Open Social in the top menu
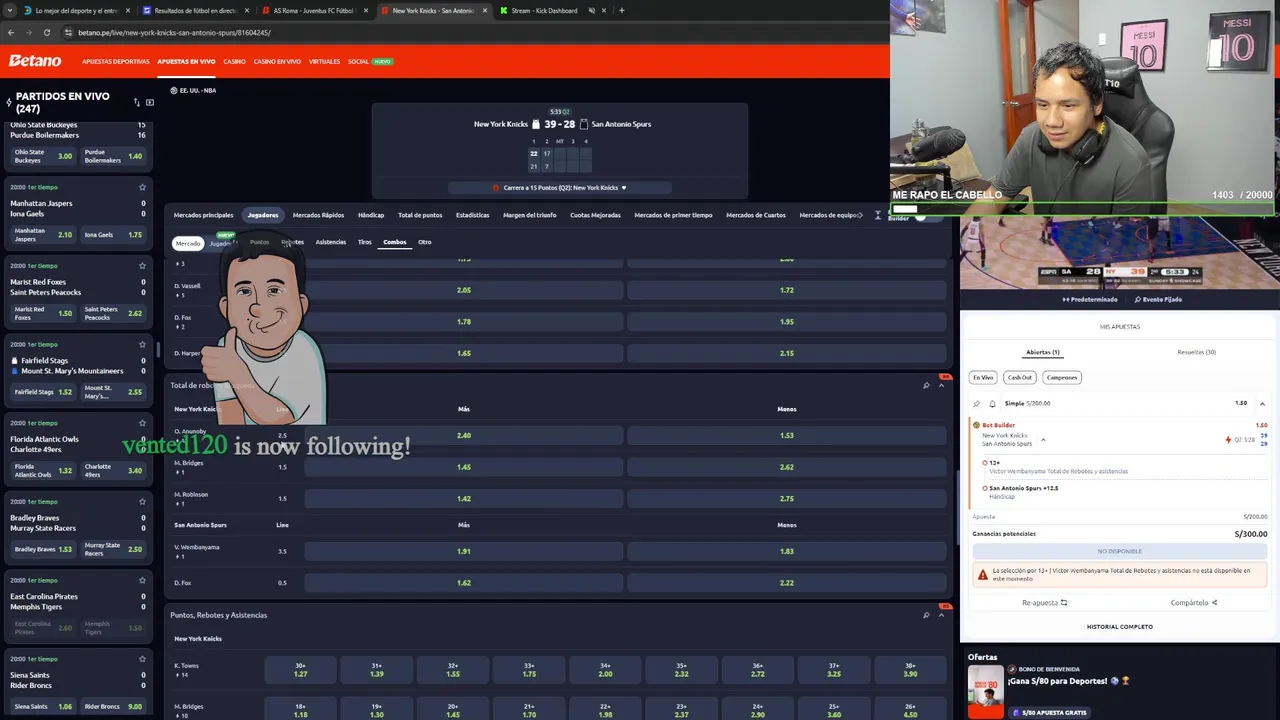This screenshot has width=1280, height=720. 358,61
